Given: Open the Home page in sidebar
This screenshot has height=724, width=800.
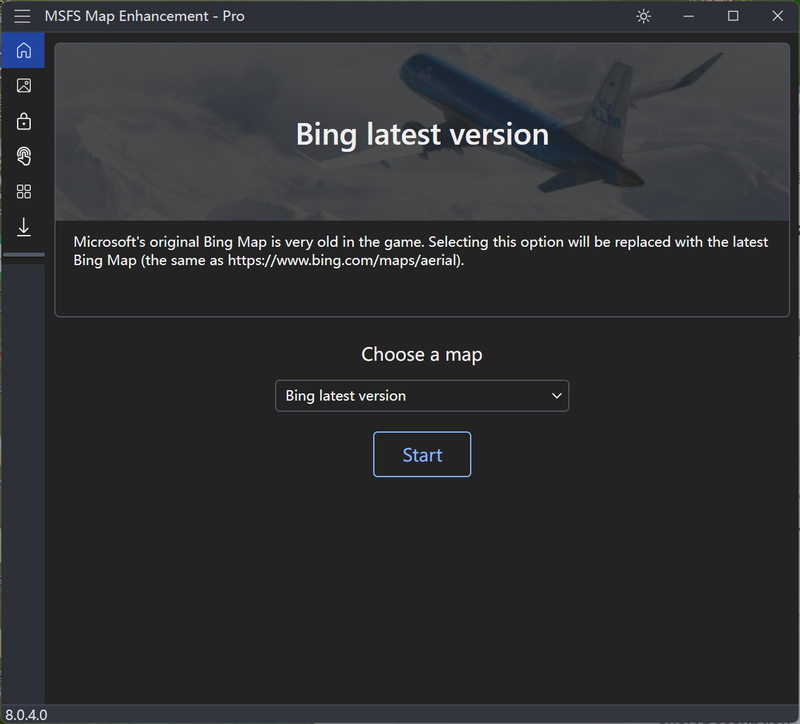Looking at the screenshot, I should click(23, 50).
